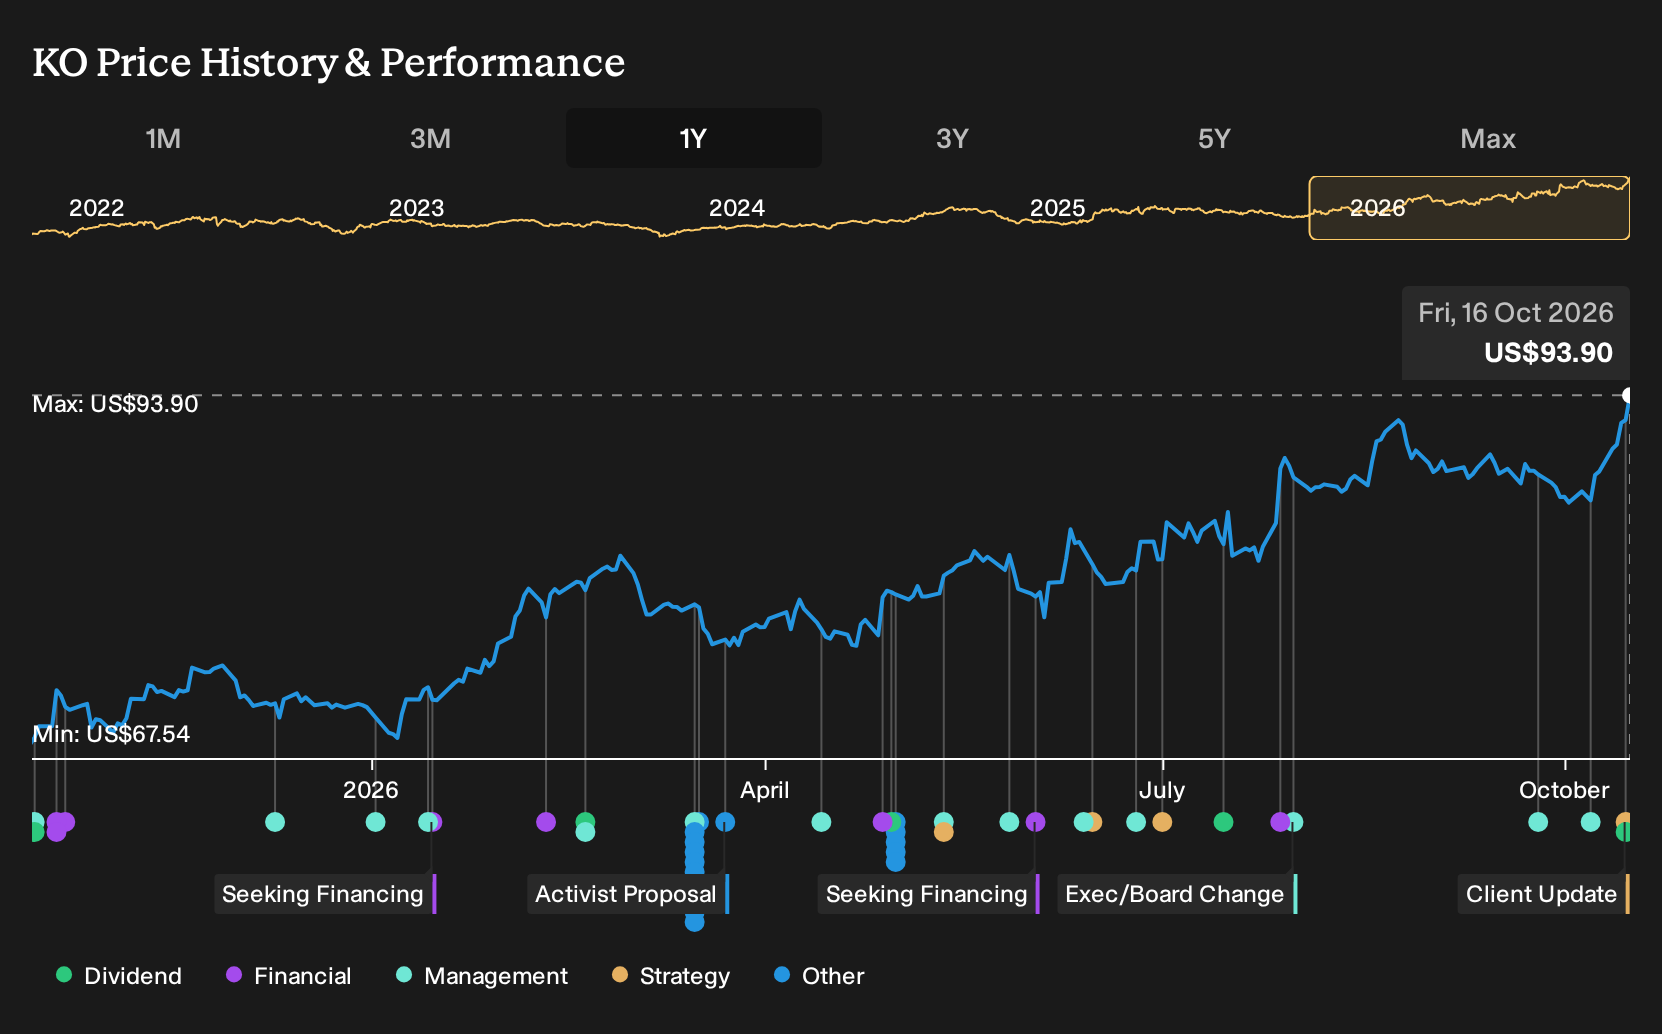
Task: Click the green Dividend dot after July
Action: pos(1223,822)
